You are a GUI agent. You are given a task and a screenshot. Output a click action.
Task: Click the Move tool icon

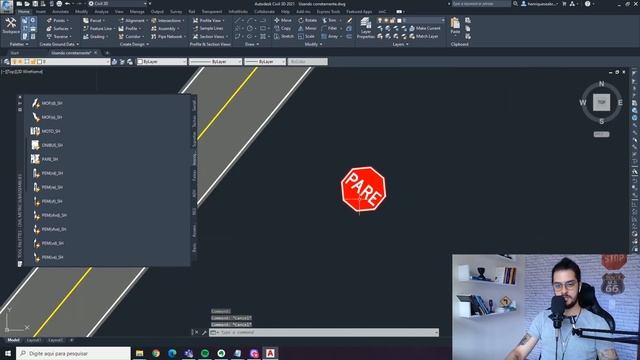[x=277, y=20]
